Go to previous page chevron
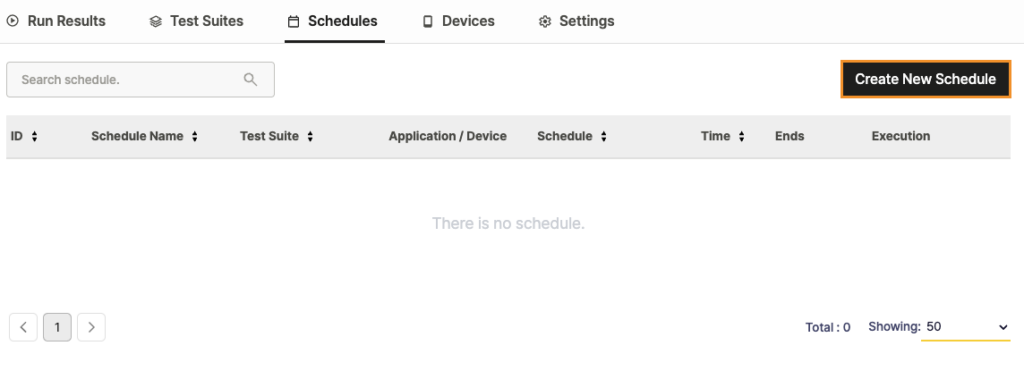This screenshot has height=371, width=1024. (24, 327)
